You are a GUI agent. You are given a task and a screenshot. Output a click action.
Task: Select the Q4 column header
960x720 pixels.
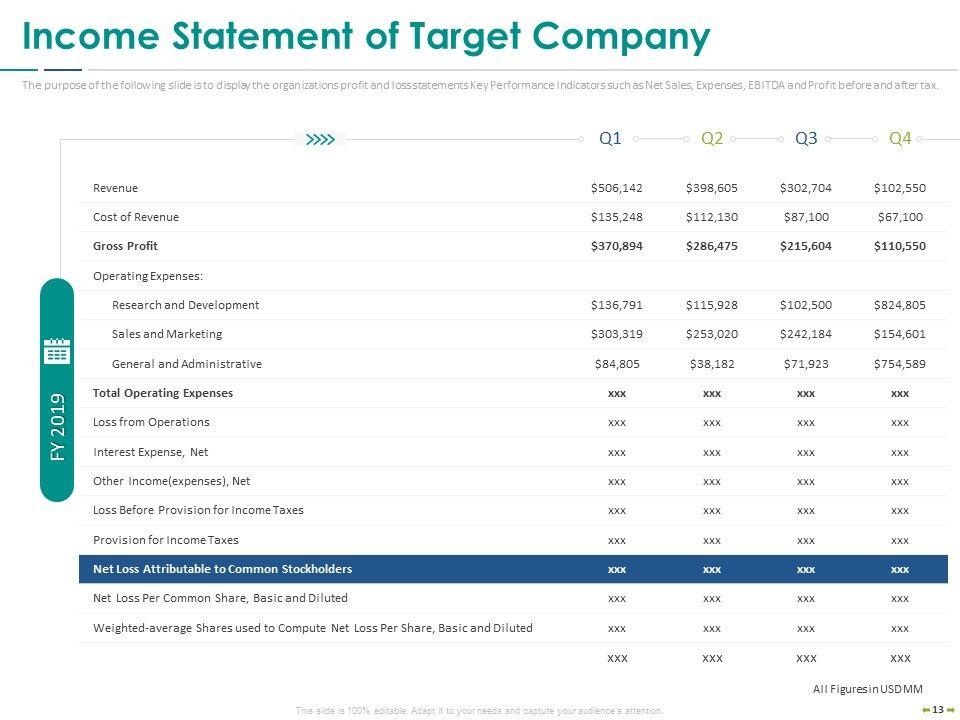(x=900, y=139)
